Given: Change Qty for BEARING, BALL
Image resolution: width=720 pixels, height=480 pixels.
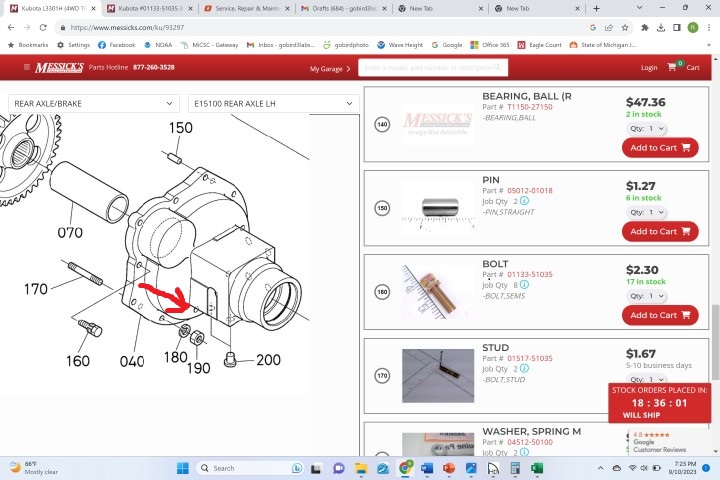Looking at the screenshot, I should [647, 129].
